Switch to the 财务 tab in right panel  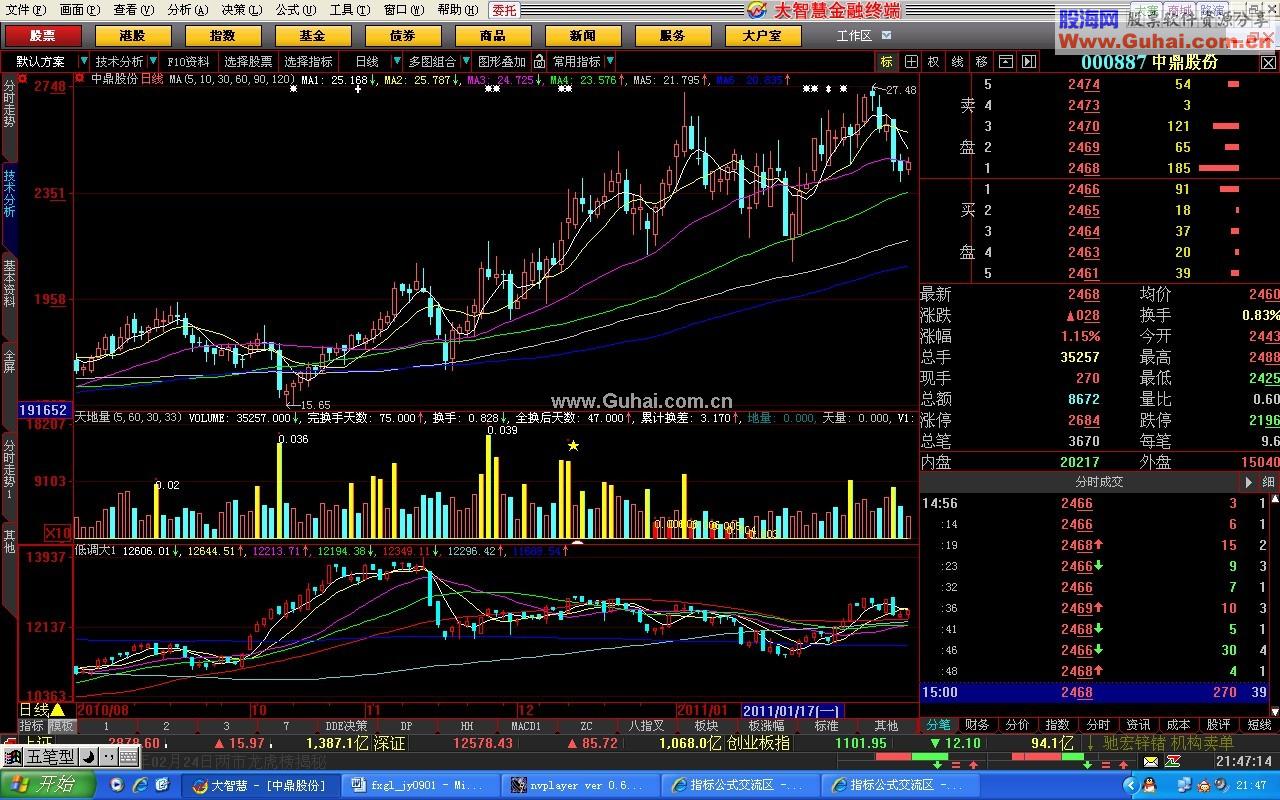(977, 725)
